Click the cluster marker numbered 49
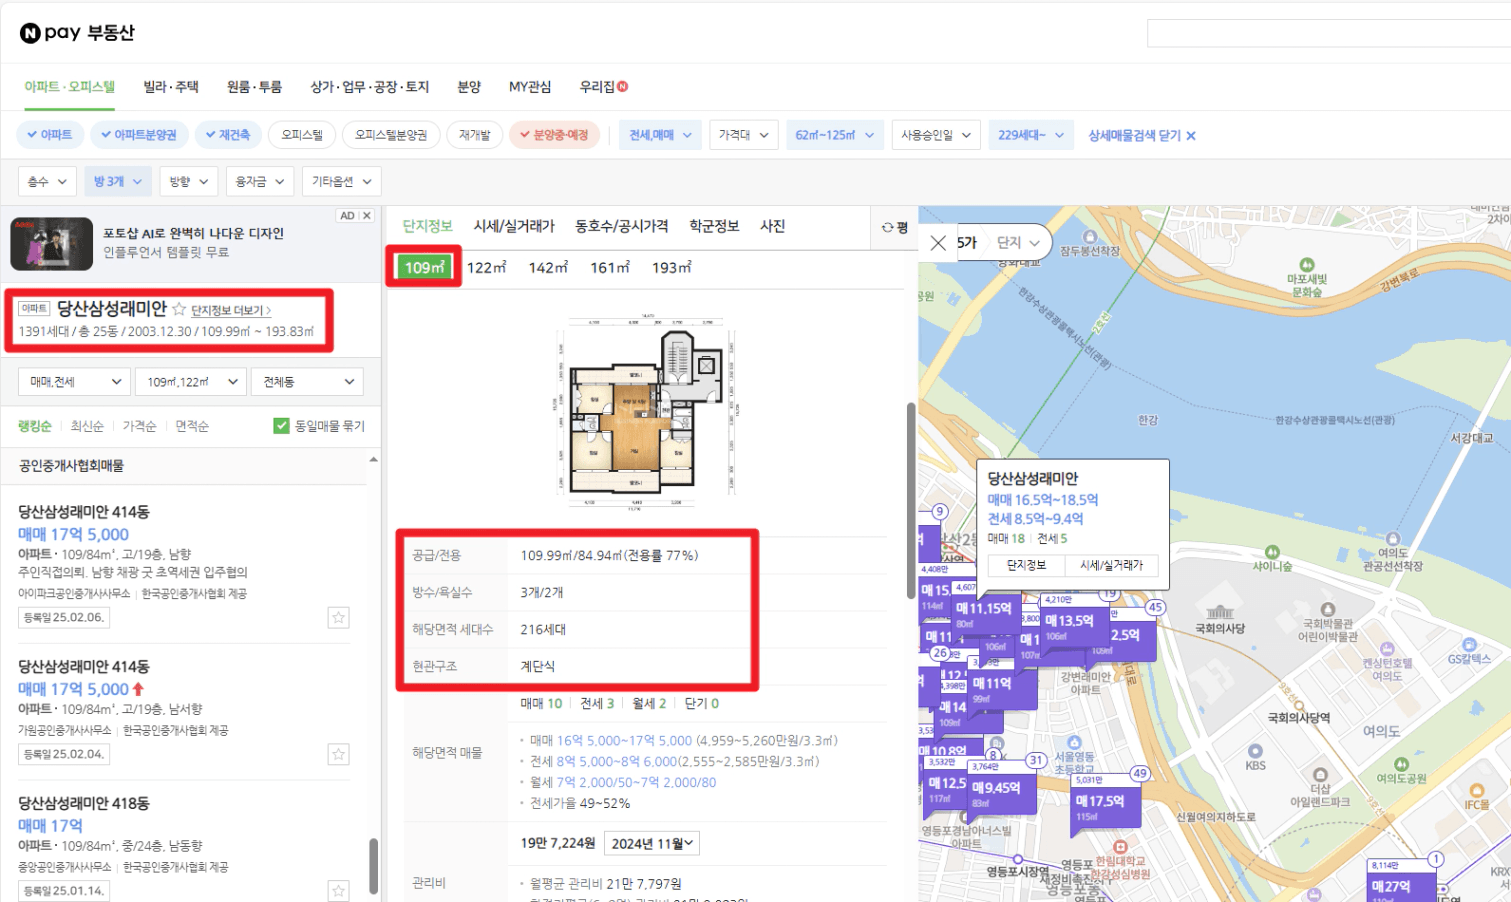Screen dimensions: 1511x902 [x=1140, y=773]
